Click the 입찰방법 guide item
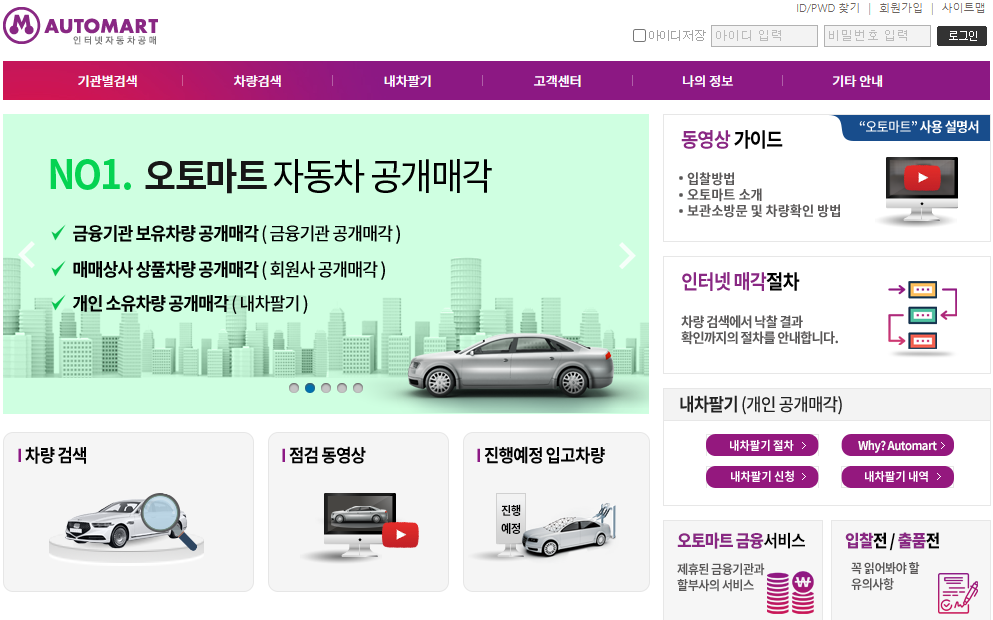 711,178
